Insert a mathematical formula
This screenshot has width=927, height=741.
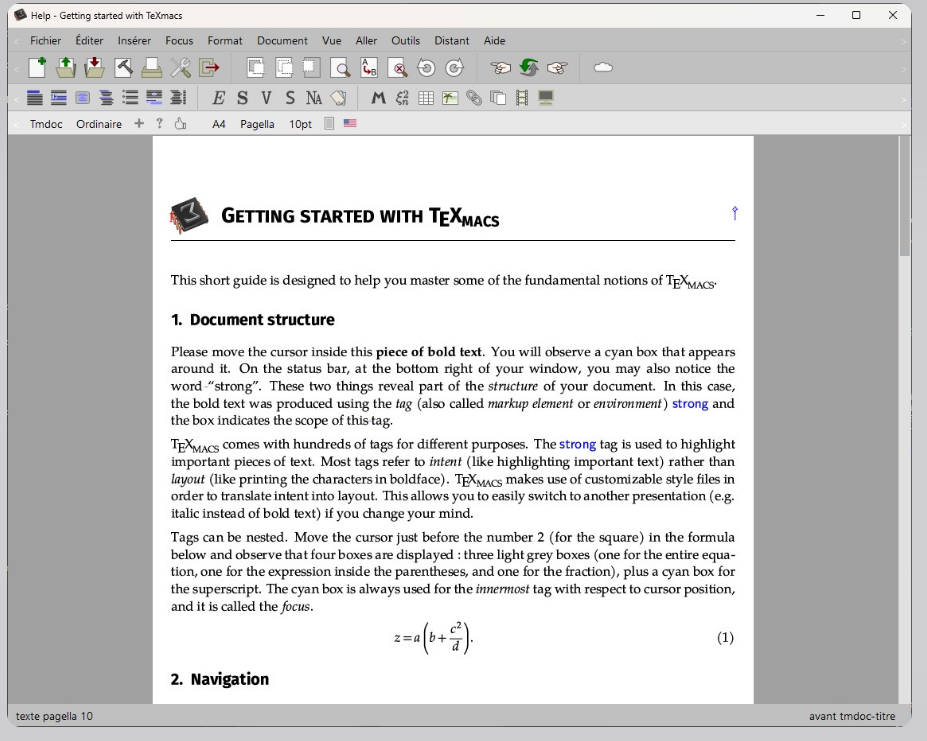(377, 97)
